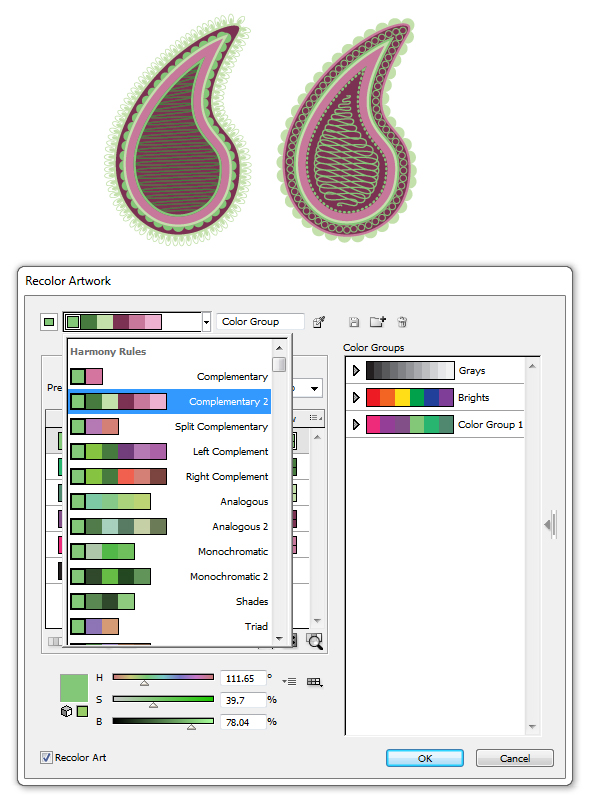Expand the Brights color group
Viewport: 592px width, 800px height.
pyautogui.click(x=356, y=397)
